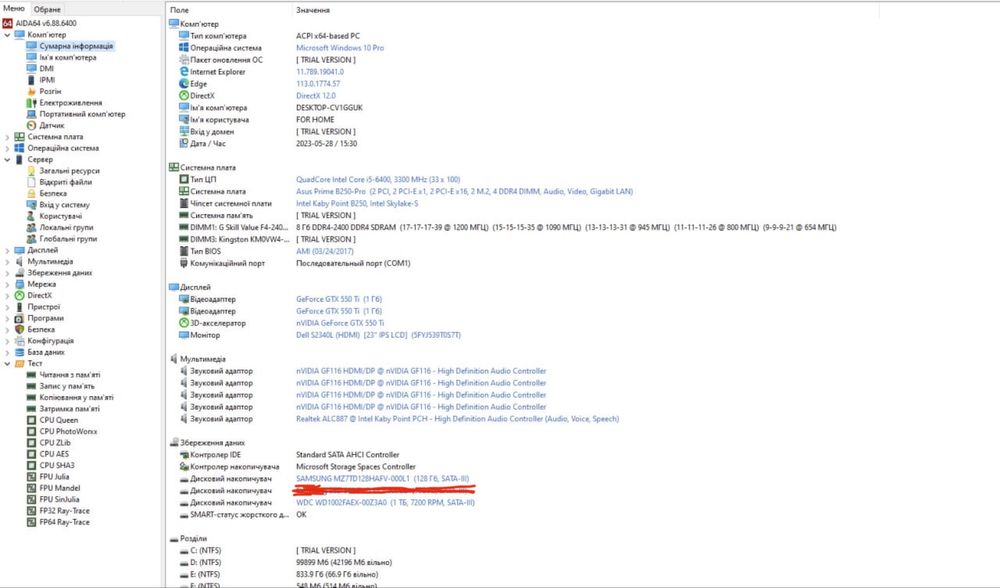
Task: Open Портативний комп'ютер icon
Action: (x=31, y=114)
